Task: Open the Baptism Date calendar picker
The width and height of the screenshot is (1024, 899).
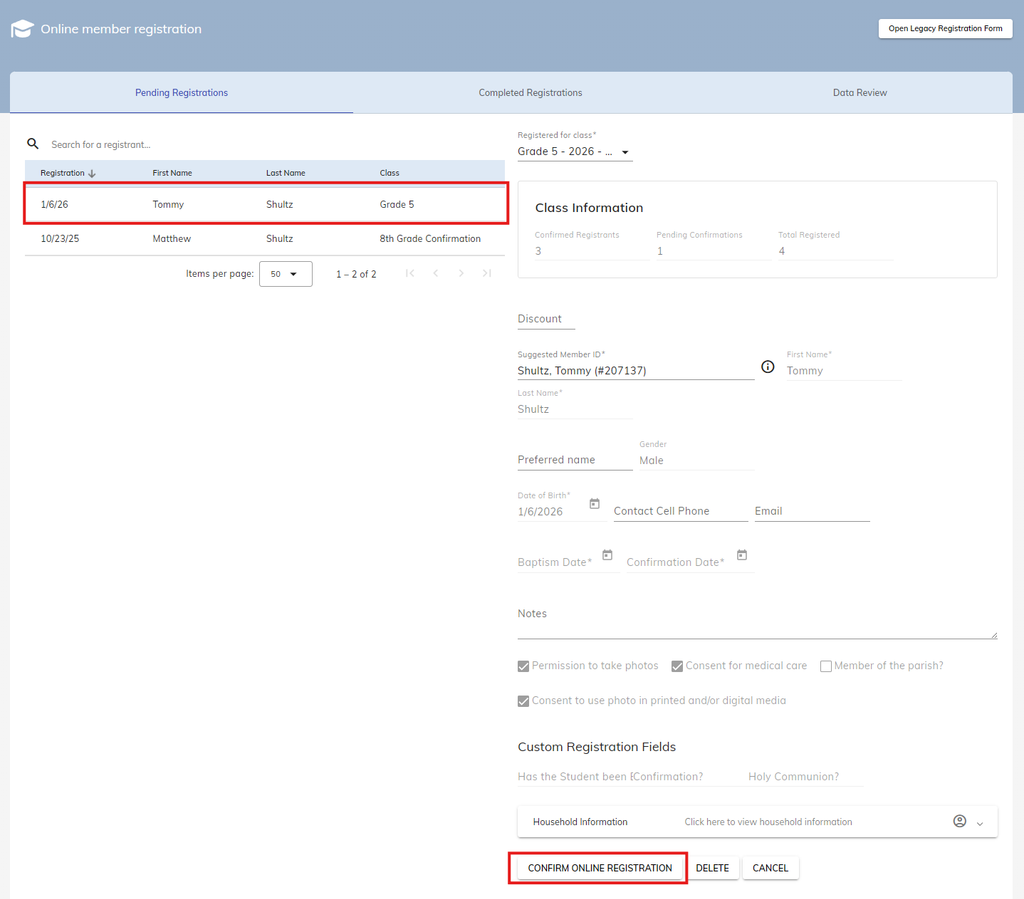Action: point(607,555)
